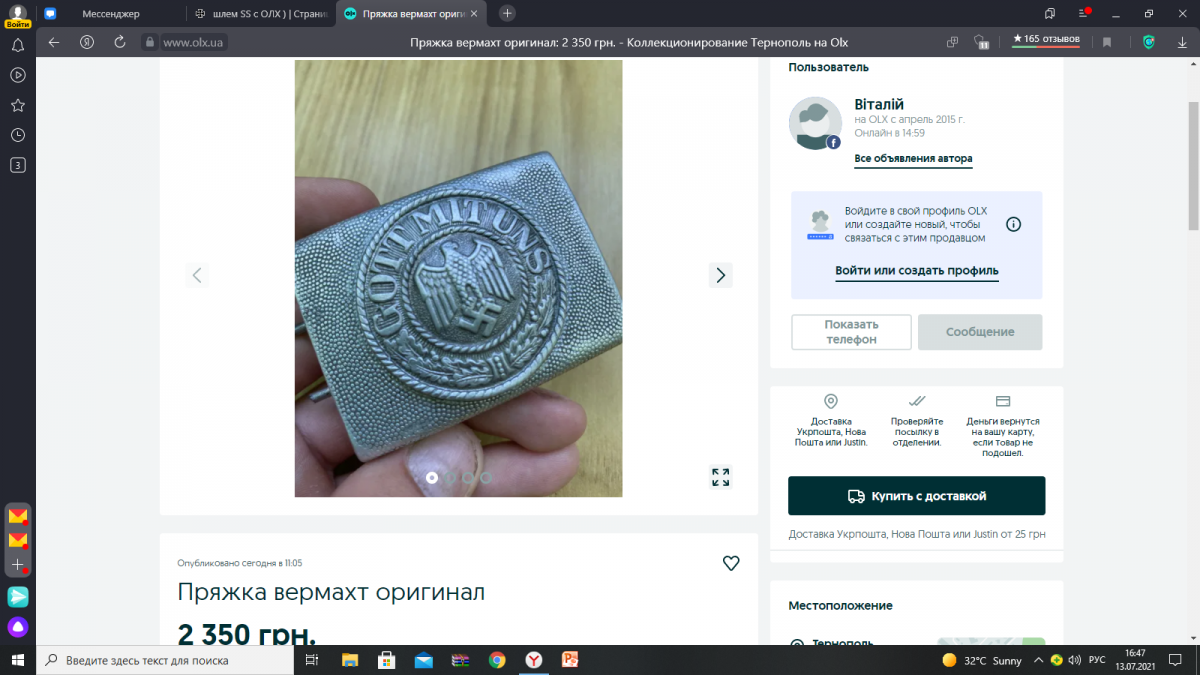Click the Windows taskbar search box
Screen dimensions: 1200x675
click(166, 660)
